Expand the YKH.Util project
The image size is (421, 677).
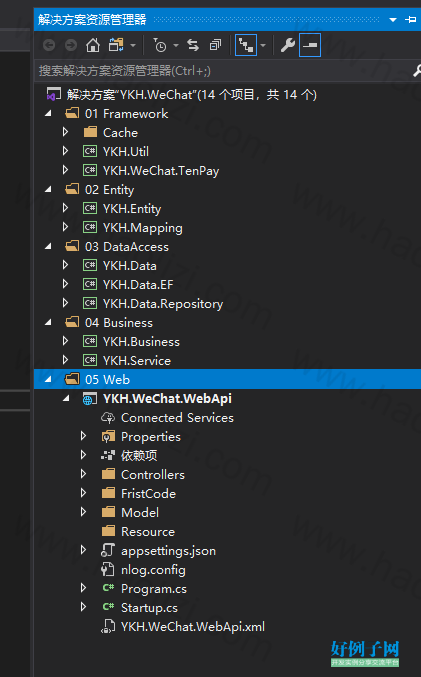(x=66, y=151)
